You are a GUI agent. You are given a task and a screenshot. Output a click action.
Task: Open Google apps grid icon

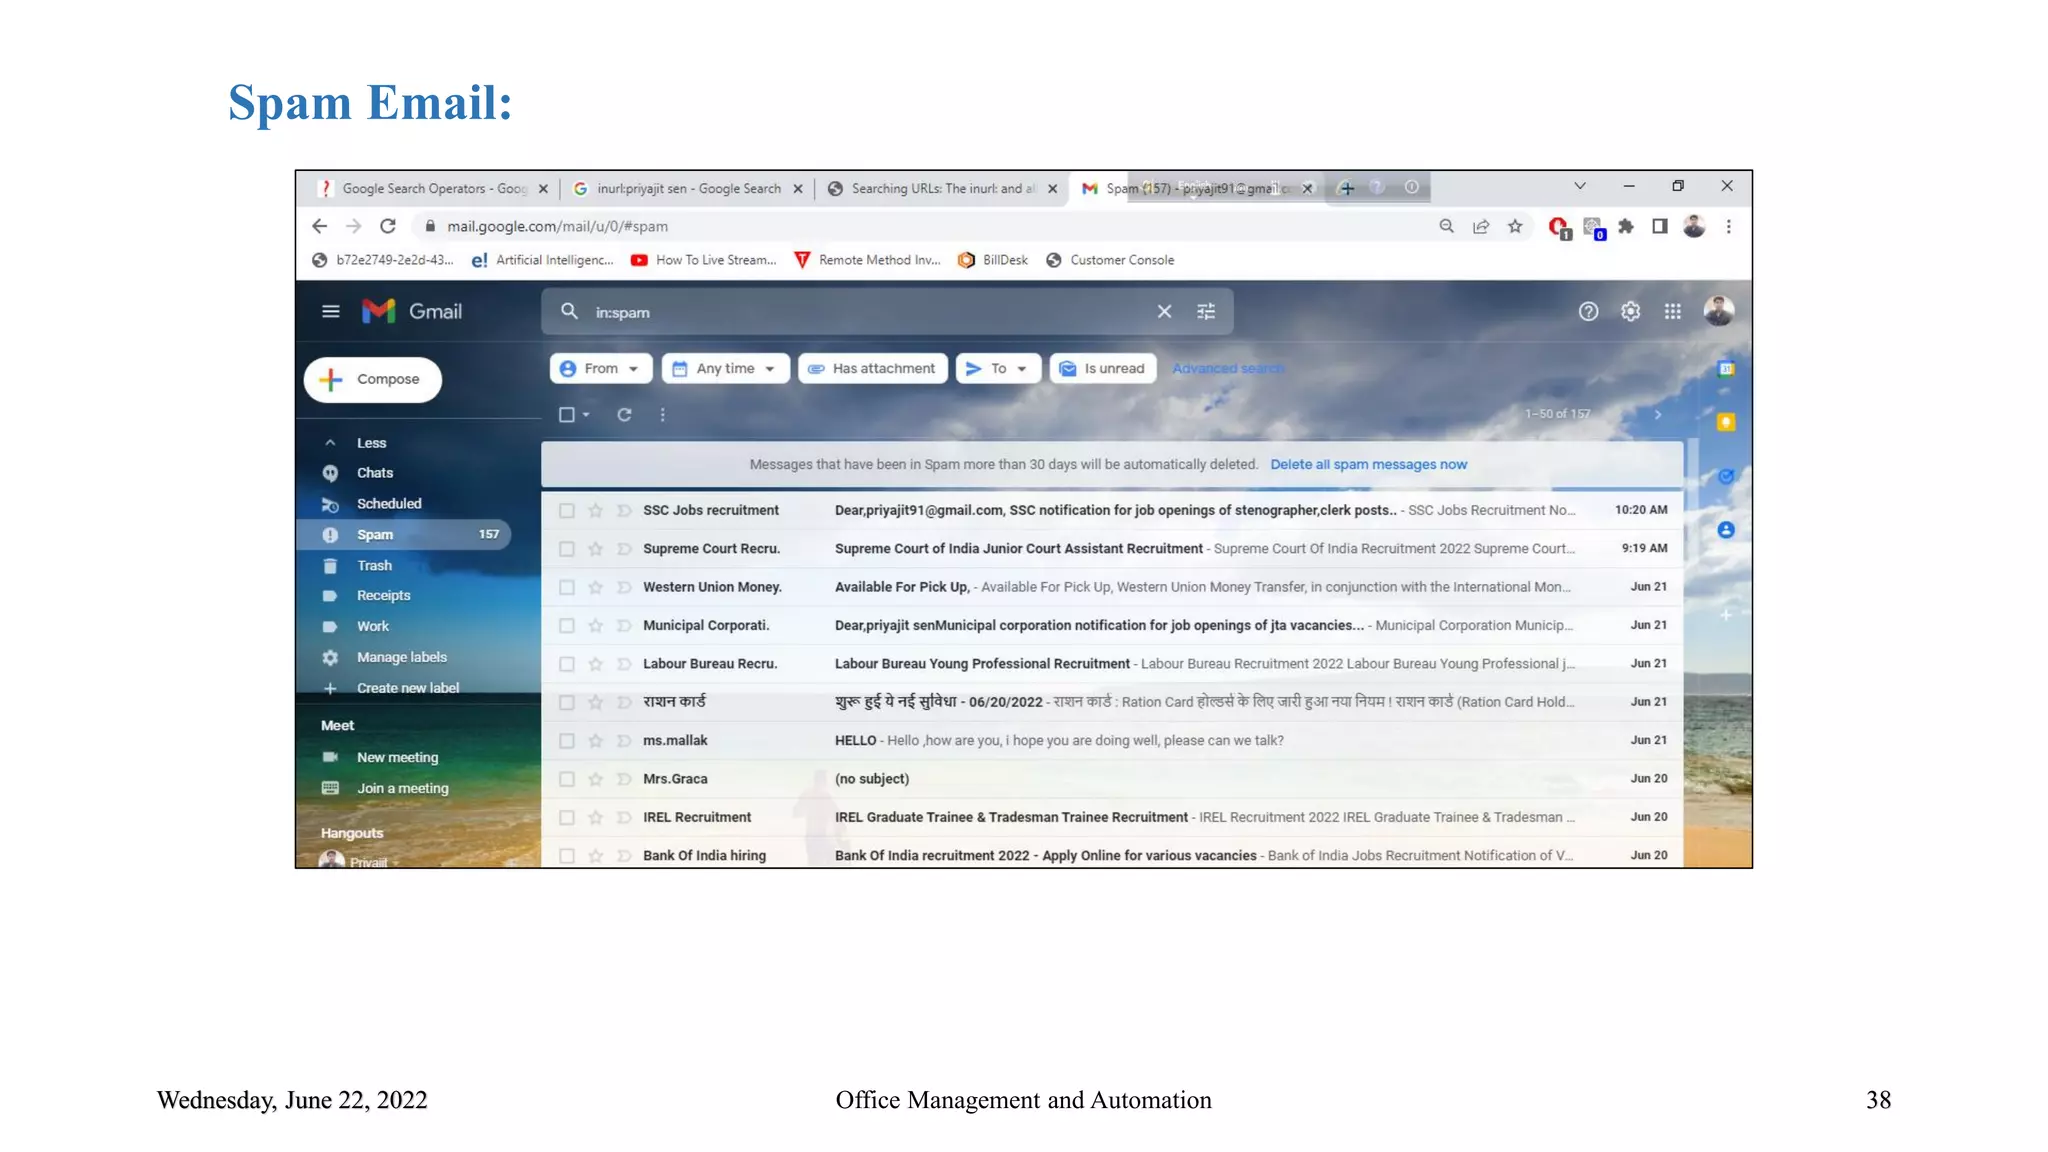tap(1672, 311)
